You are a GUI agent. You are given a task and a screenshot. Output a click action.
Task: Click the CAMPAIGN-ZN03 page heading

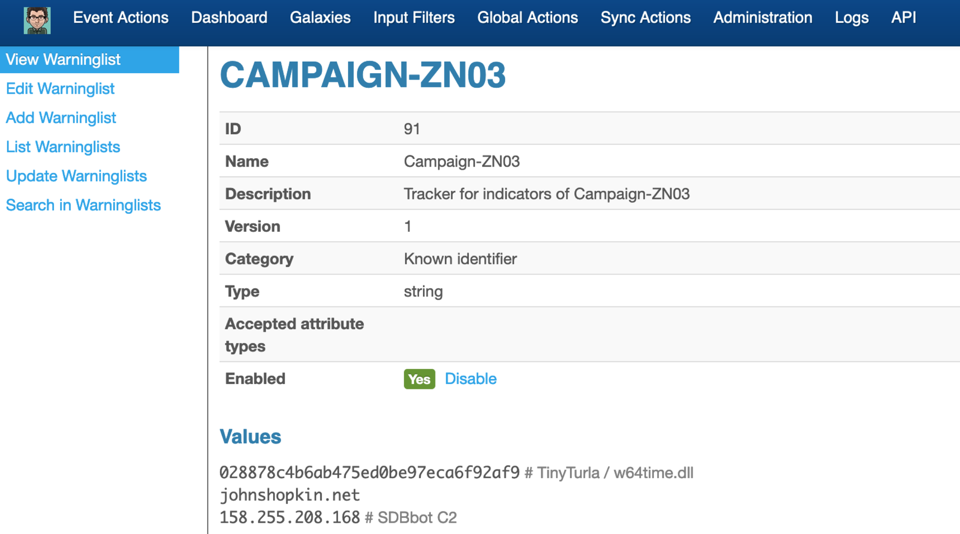pyautogui.click(x=363, y=75)
